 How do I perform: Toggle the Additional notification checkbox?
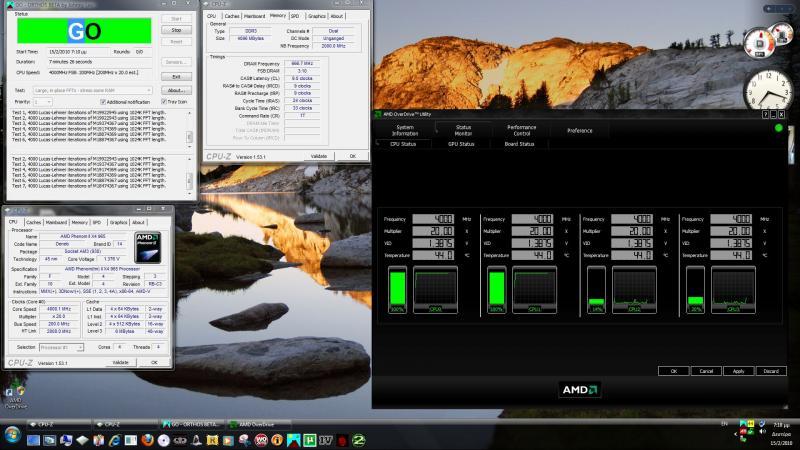[103, 102]
